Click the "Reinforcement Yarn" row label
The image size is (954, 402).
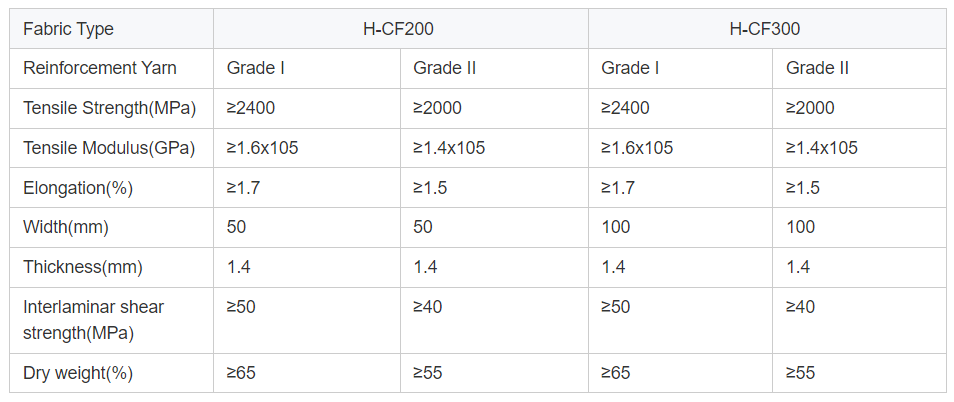click(100, 68)
